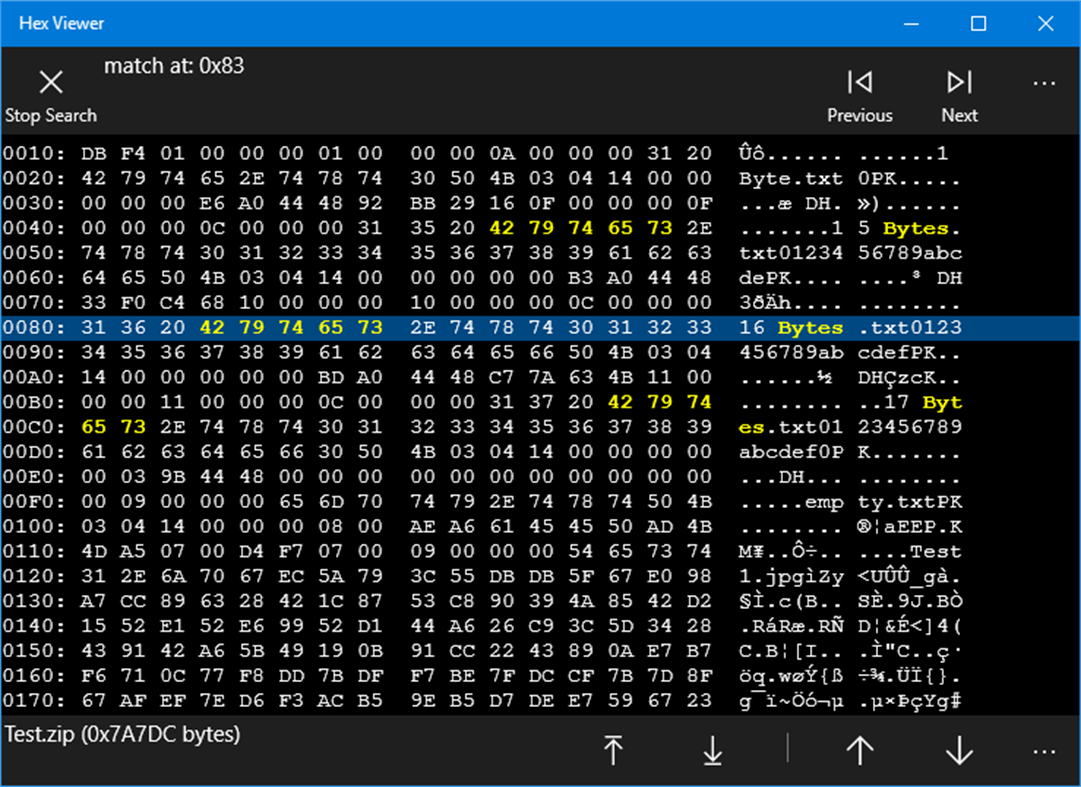Viewport: 1081px width, 787px height.
Task: Click the Previous label under its icon
Action: 859,115
